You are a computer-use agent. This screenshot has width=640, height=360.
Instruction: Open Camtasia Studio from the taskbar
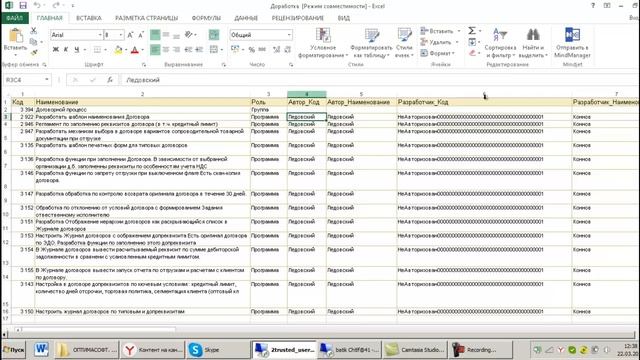[415, 350]
